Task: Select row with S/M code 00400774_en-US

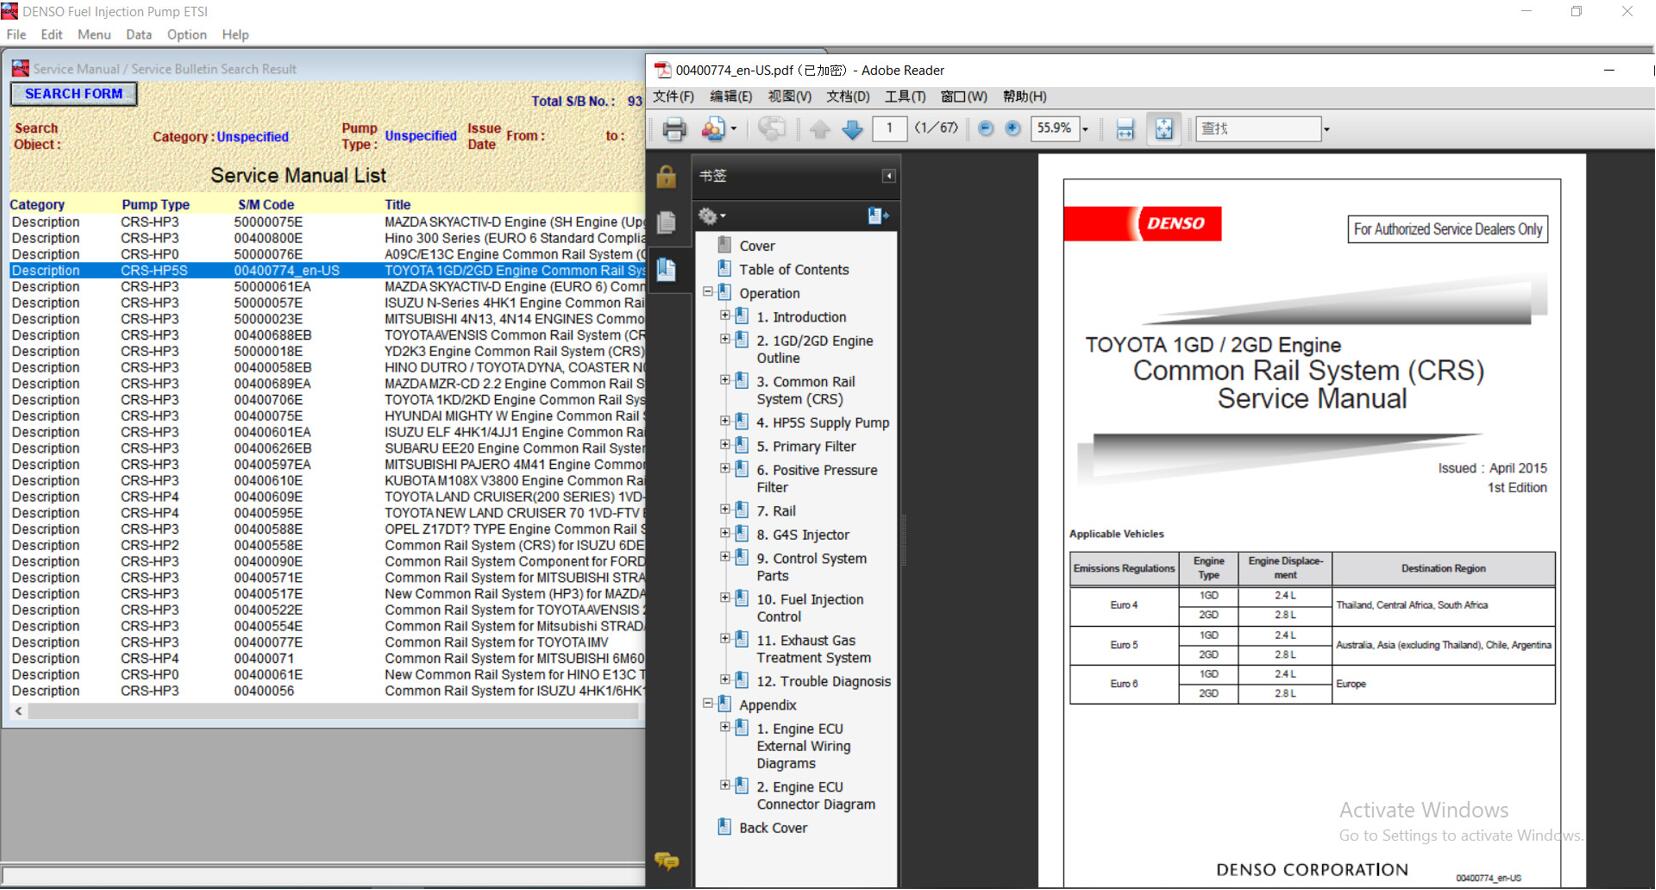Action: (327, 270)
